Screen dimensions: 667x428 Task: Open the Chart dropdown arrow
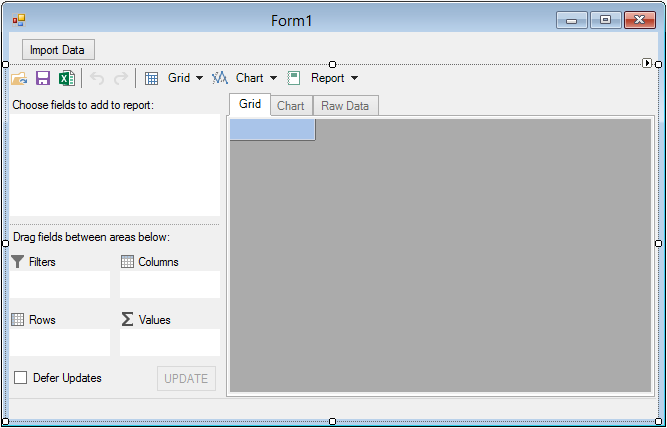[273, 78]
